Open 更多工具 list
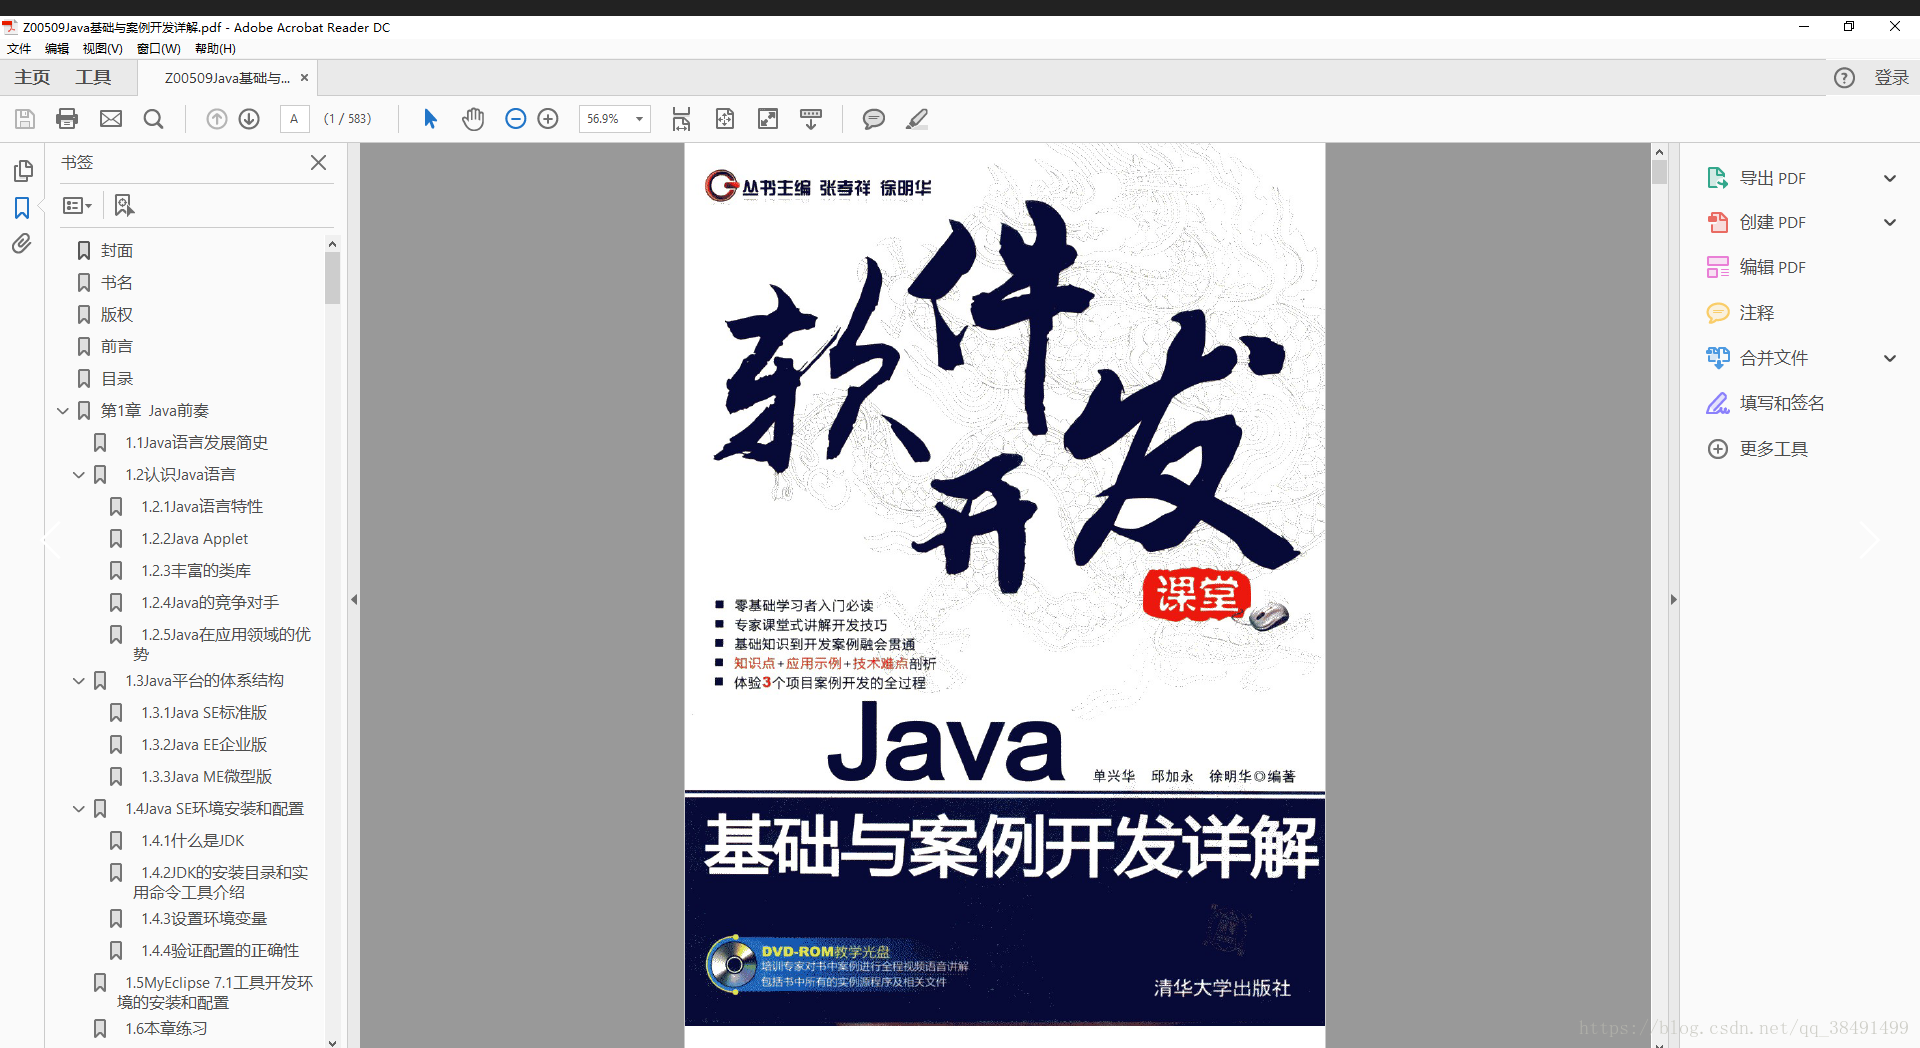This screenshot has width=1920, height=1048. point(1757,449)
